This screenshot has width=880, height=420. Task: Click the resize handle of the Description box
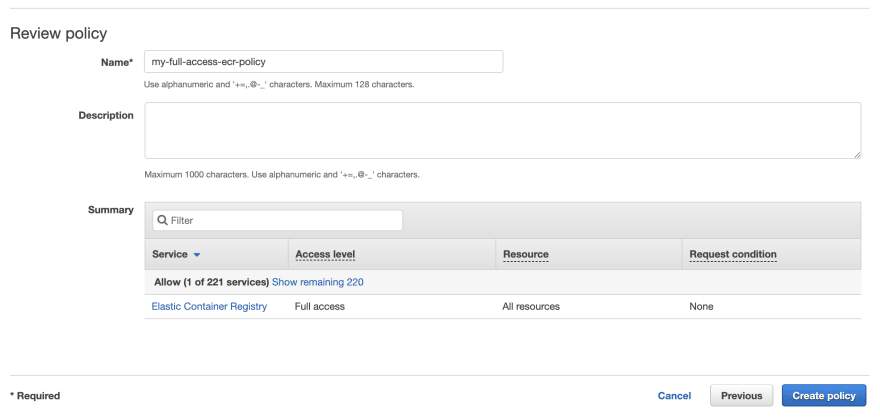click(858, 155)
